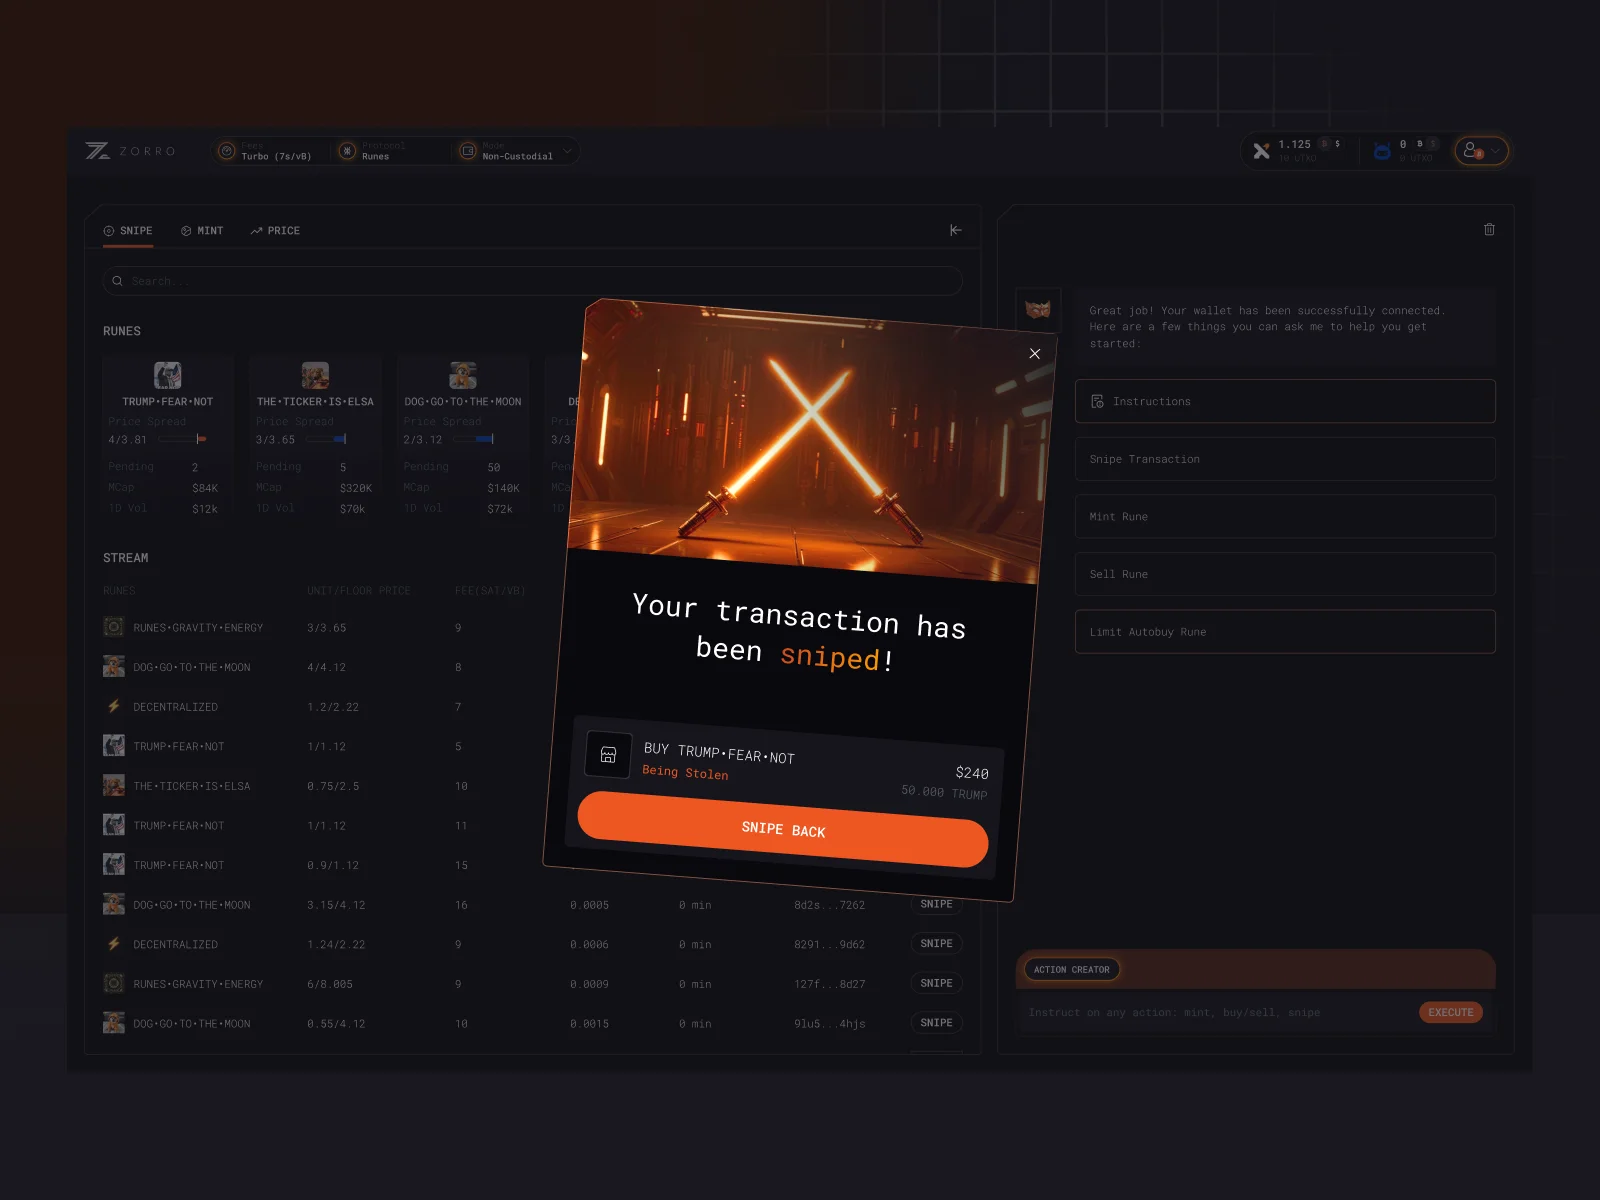Select the Snipe Transaction suggestion
The height and width of the screenshot is (1200, 1600).
[1285, 459]
